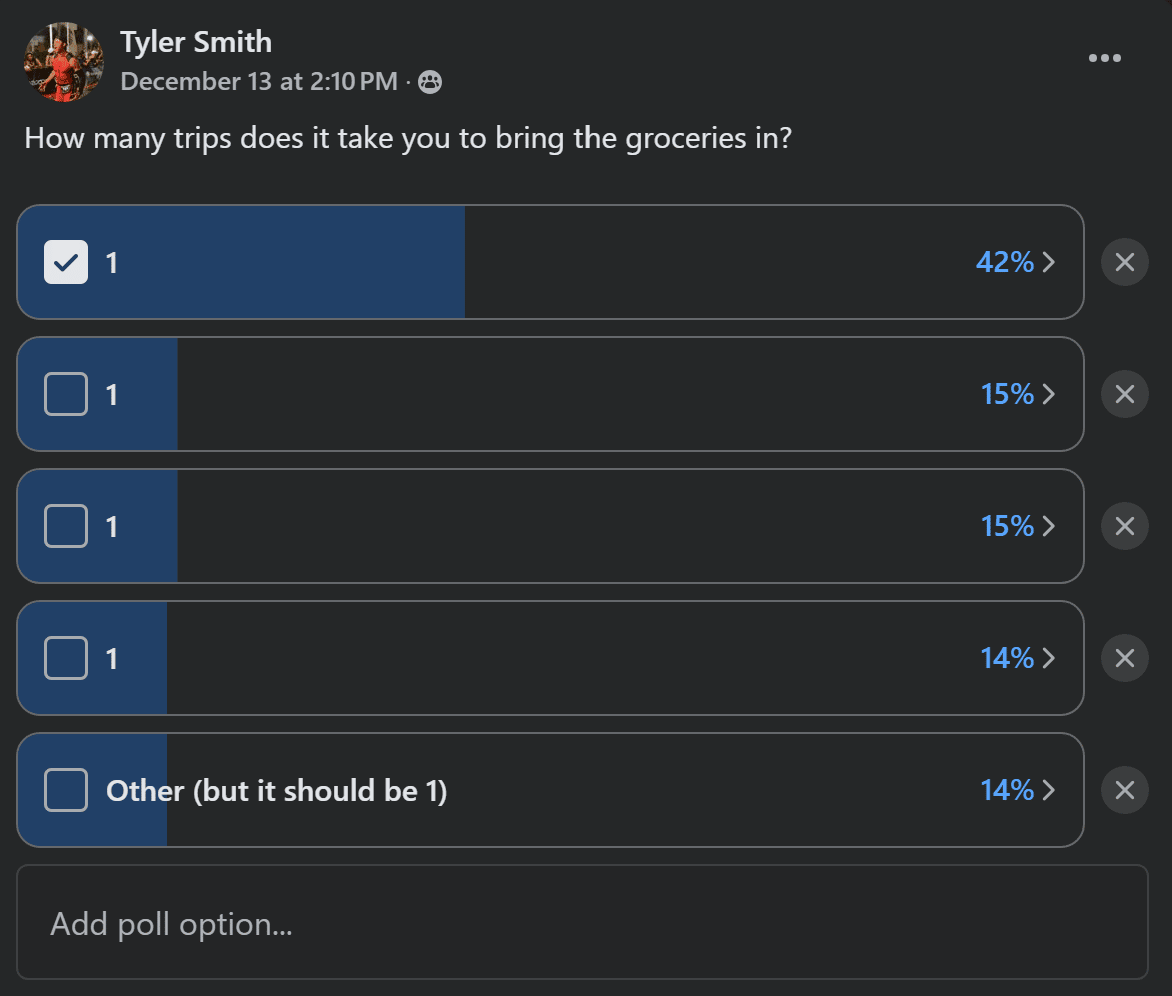1172x996 pixels.
Task: Remove the Other (but it should be 1) option
Action: point(1124,790)
